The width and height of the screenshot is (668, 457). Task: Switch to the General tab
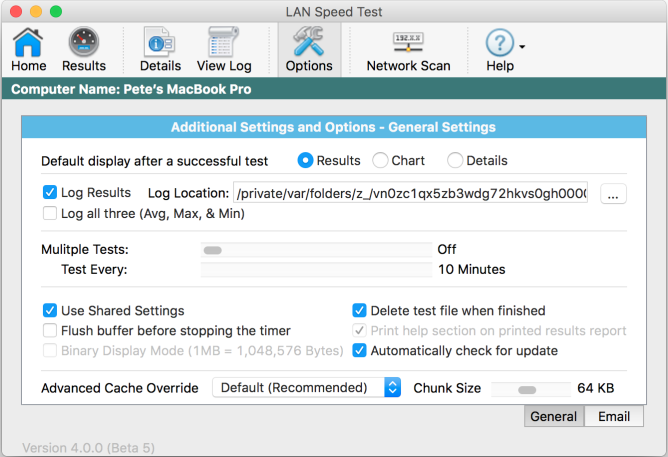pyautogui.click(x=554, y=416)
